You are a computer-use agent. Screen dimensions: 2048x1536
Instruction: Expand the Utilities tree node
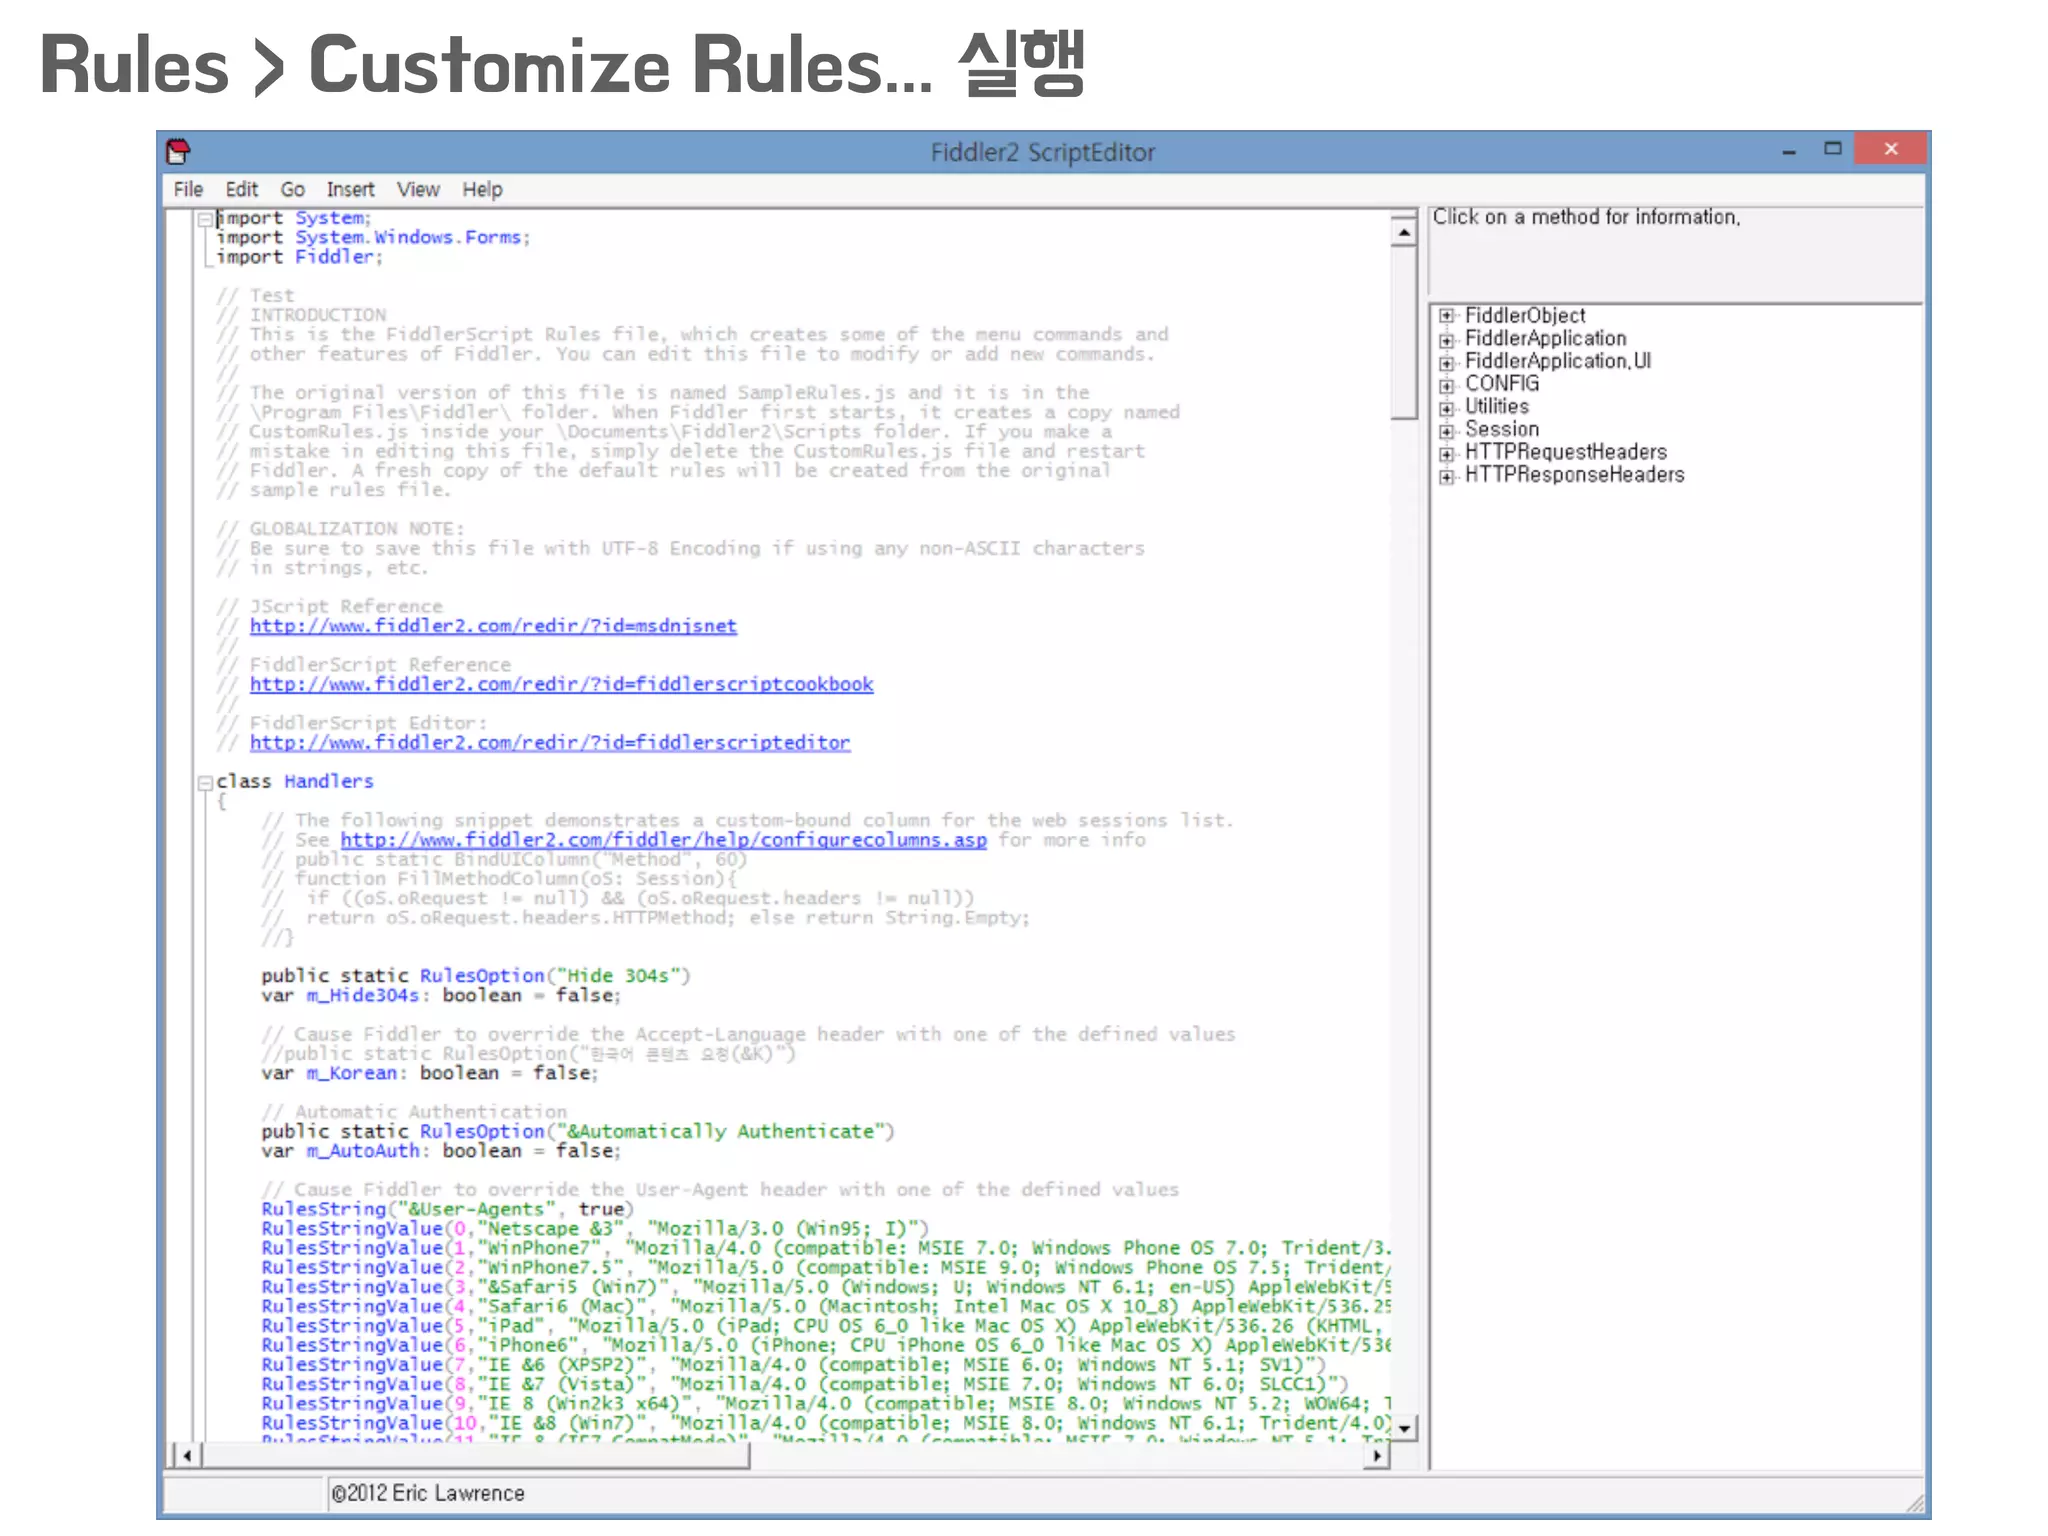pyautogui.click(x=1446, y=408)
